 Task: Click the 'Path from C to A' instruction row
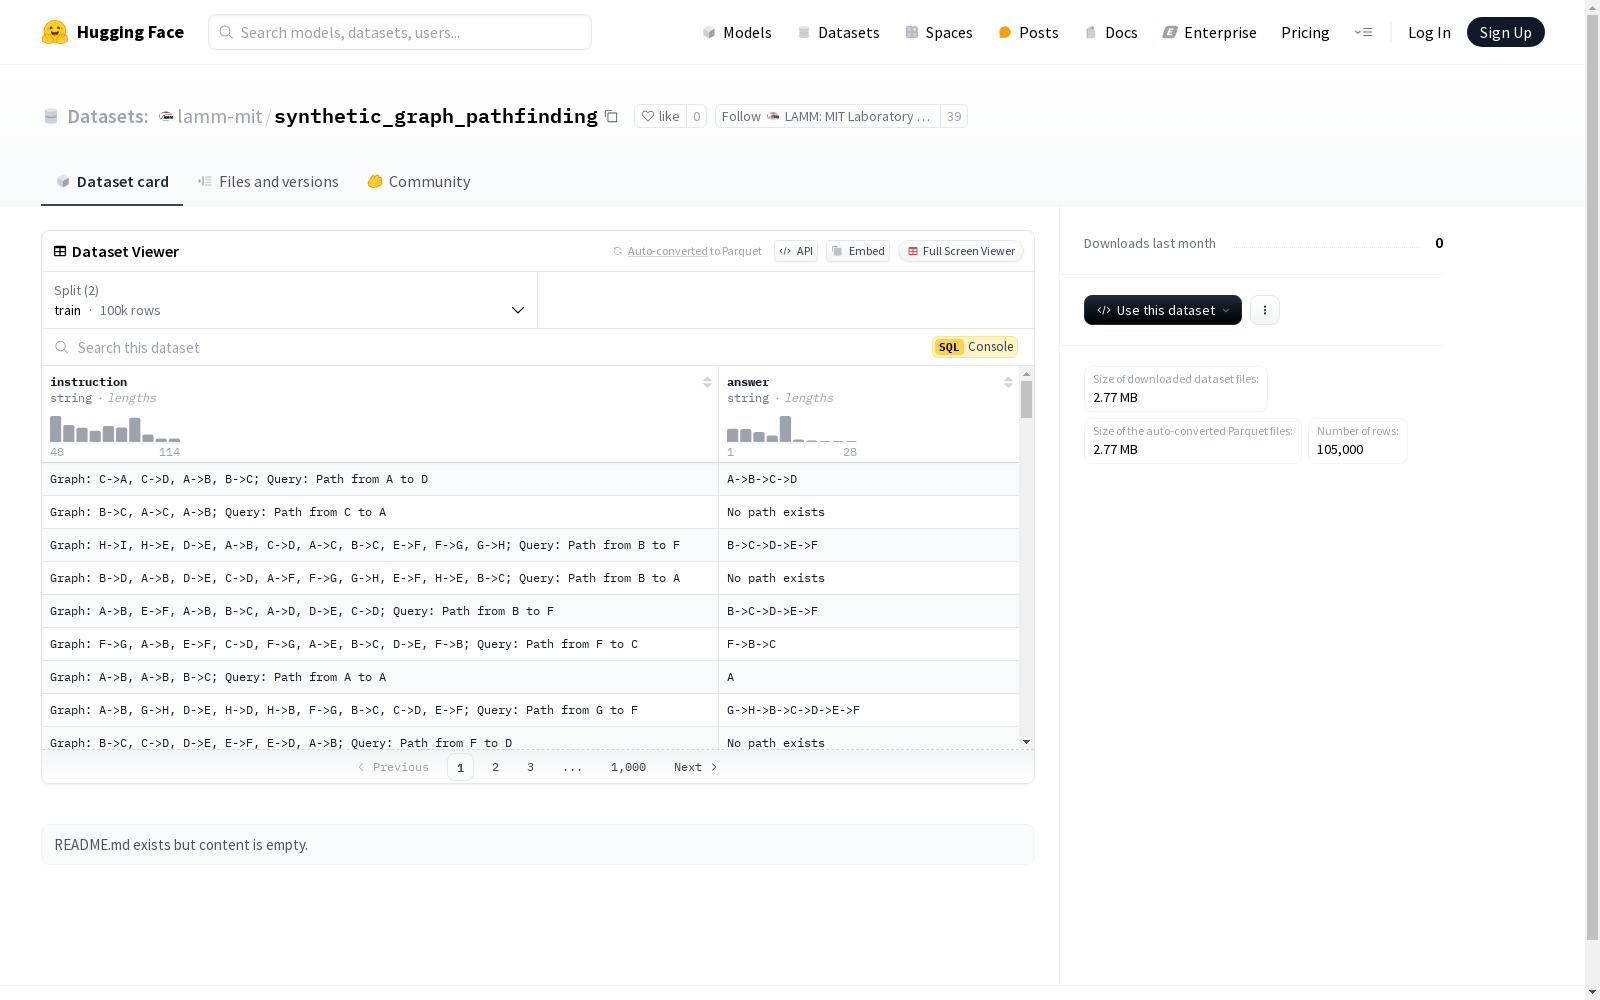[x=380, y=512]
